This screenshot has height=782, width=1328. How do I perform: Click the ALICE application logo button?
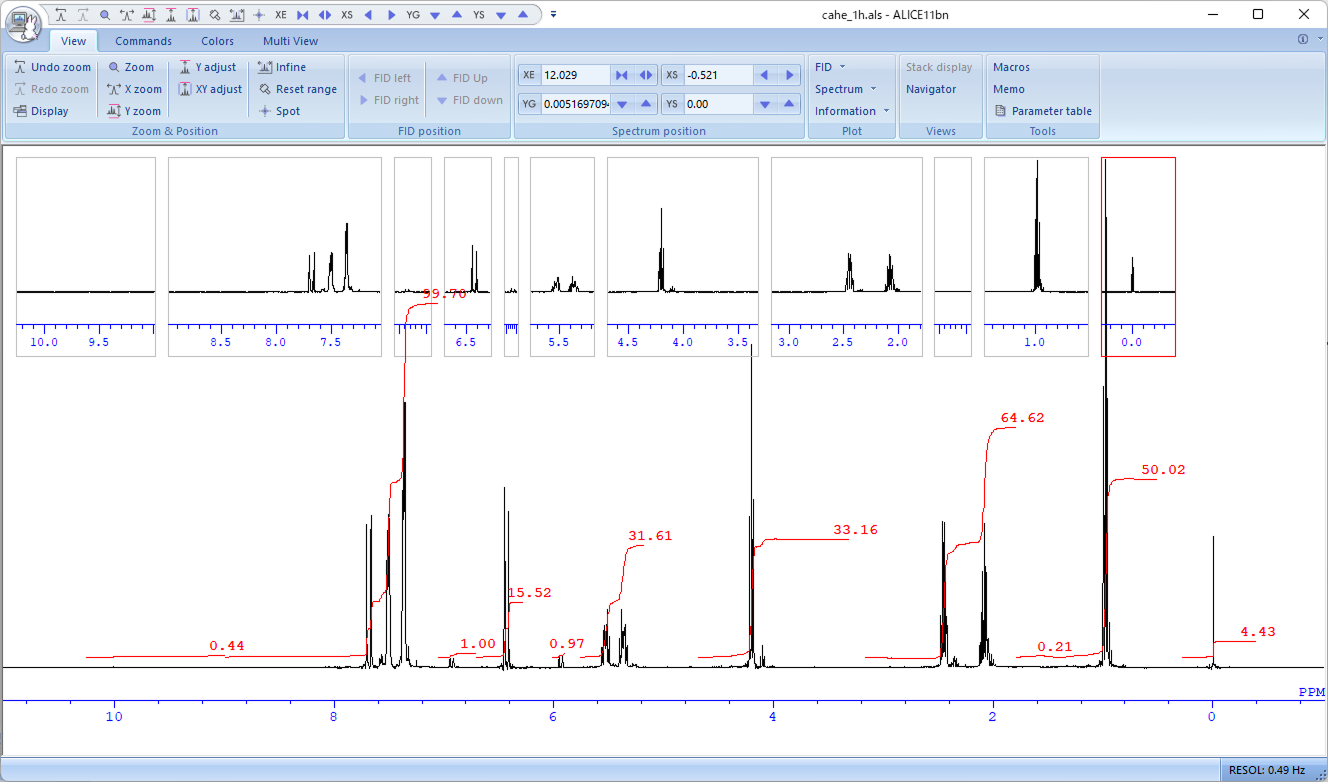pyautogui.click(x=24, y=24)
